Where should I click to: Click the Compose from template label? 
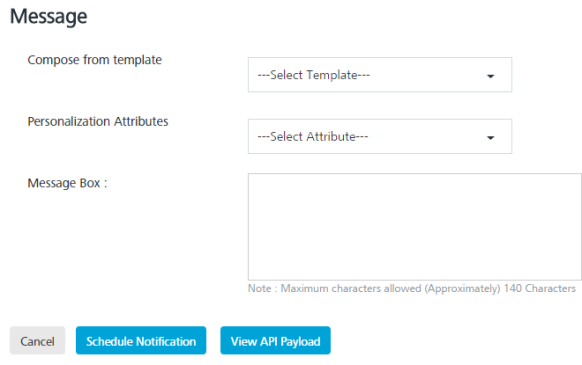95,60
